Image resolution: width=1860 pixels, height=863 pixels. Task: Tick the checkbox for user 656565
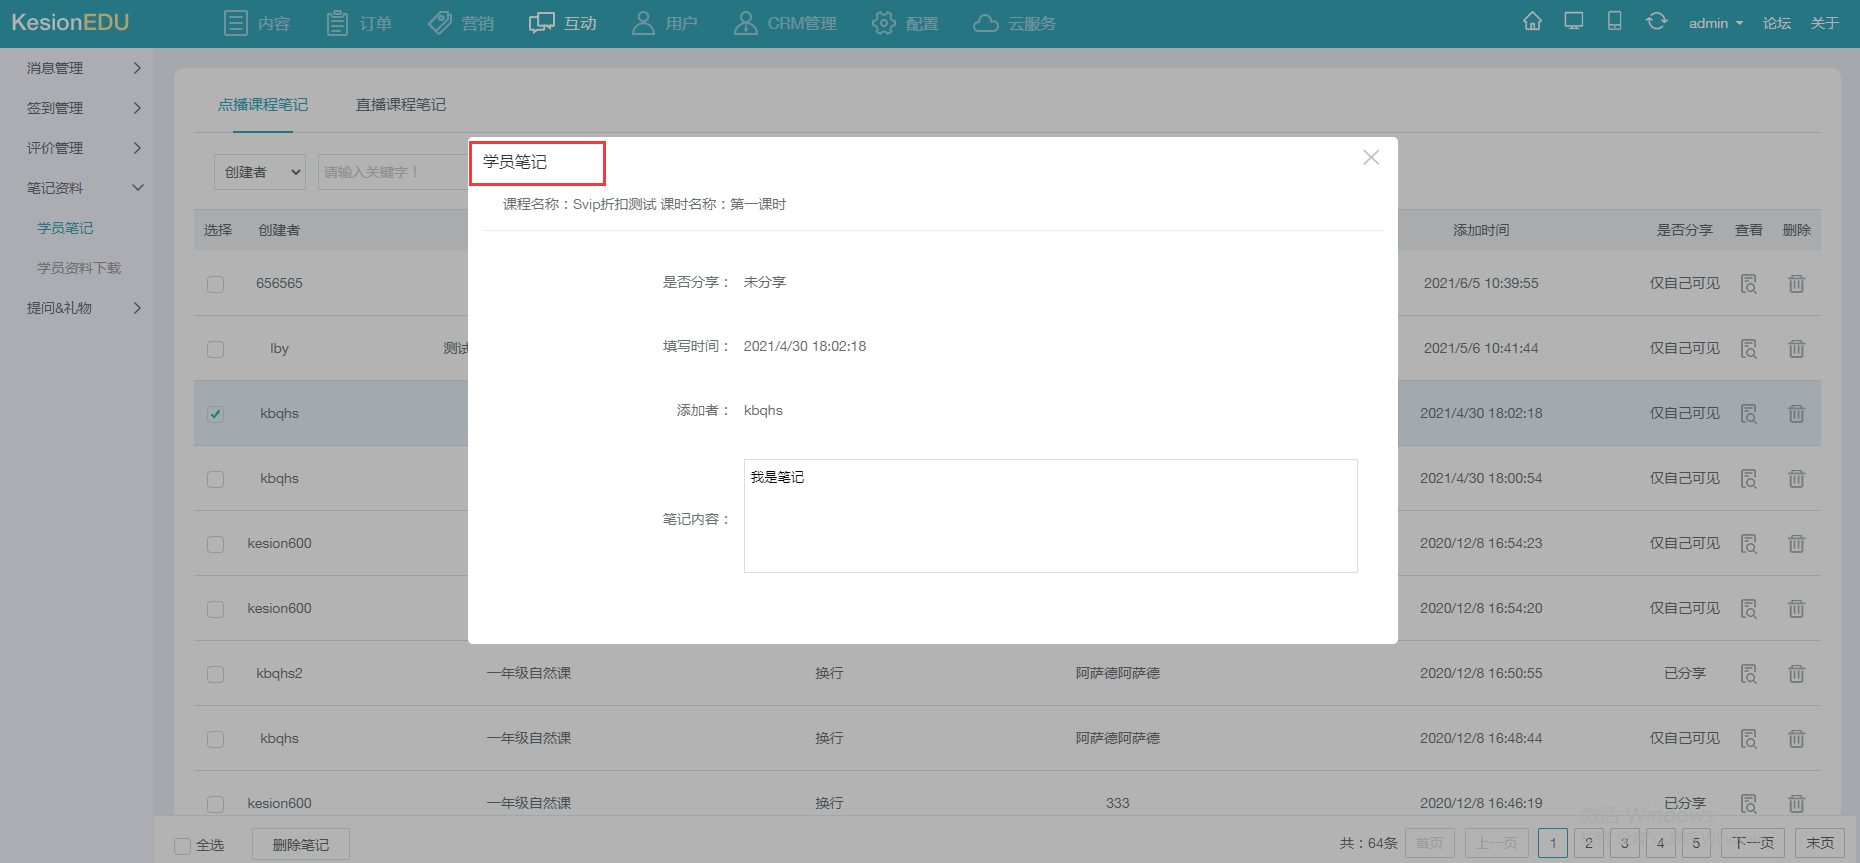(215, 284)
